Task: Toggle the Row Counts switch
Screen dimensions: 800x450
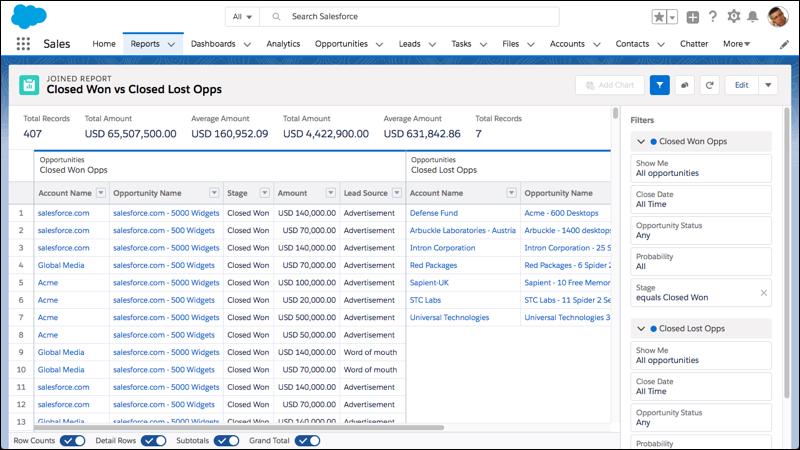Action: click(72, 440)
